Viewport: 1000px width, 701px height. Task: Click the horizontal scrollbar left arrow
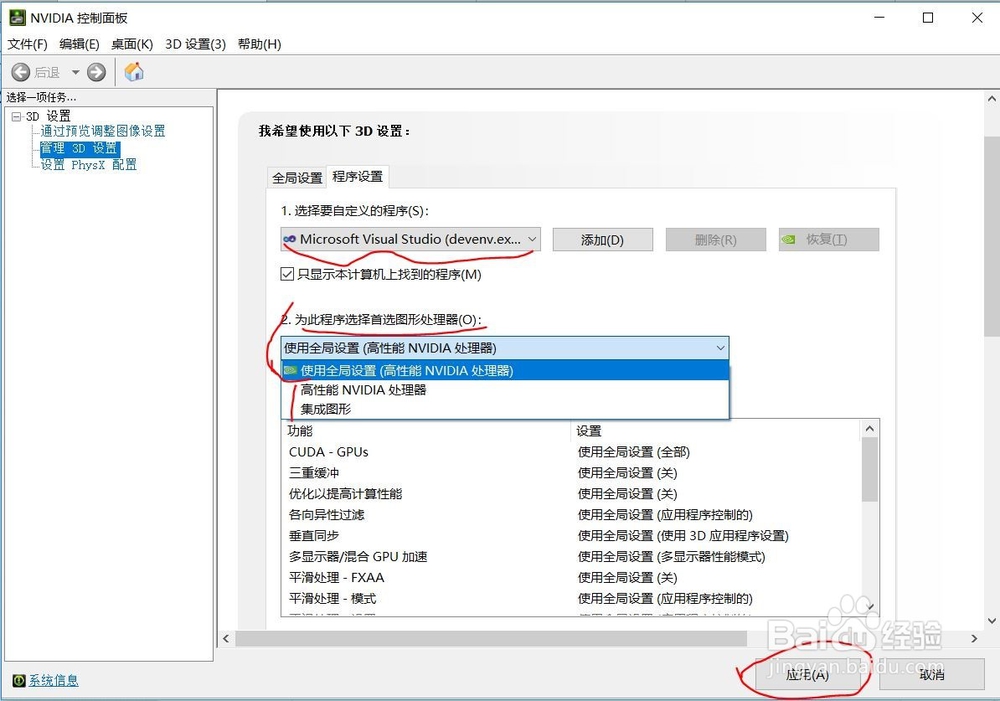(x=226, y=638)
